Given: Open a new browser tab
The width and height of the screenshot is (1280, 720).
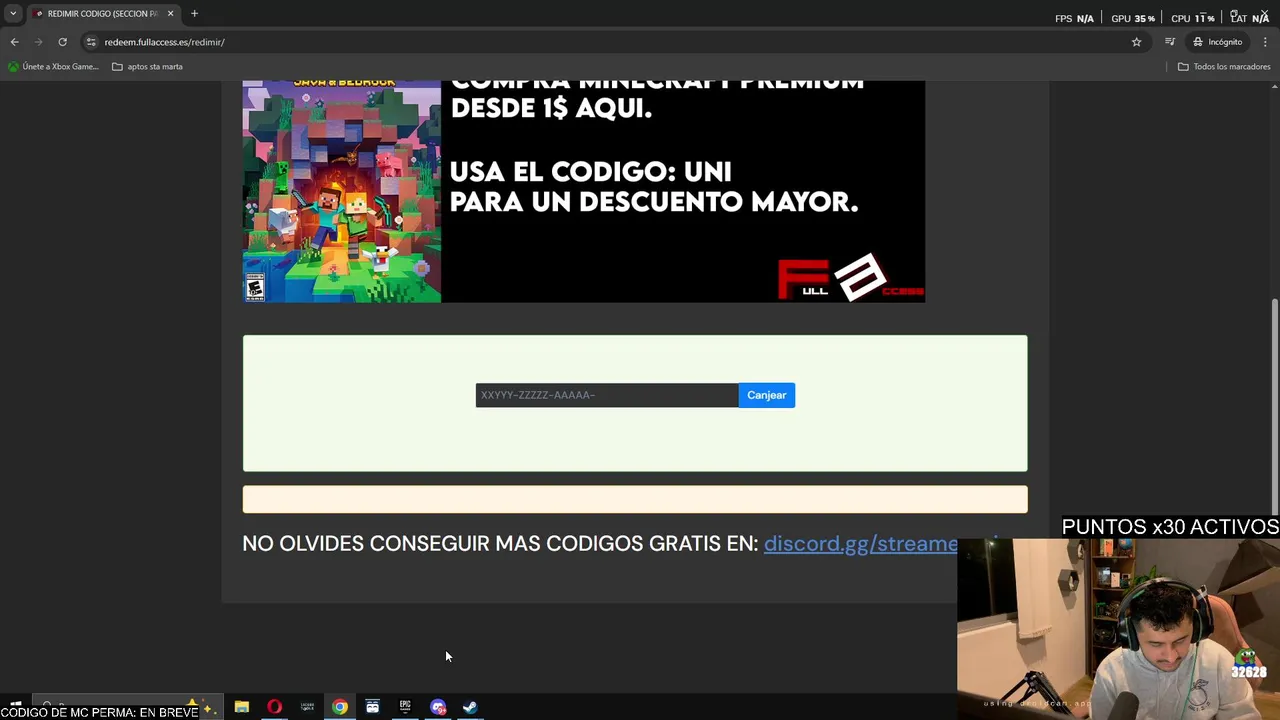Looking at the screenshot, I should tap(194, 13).
